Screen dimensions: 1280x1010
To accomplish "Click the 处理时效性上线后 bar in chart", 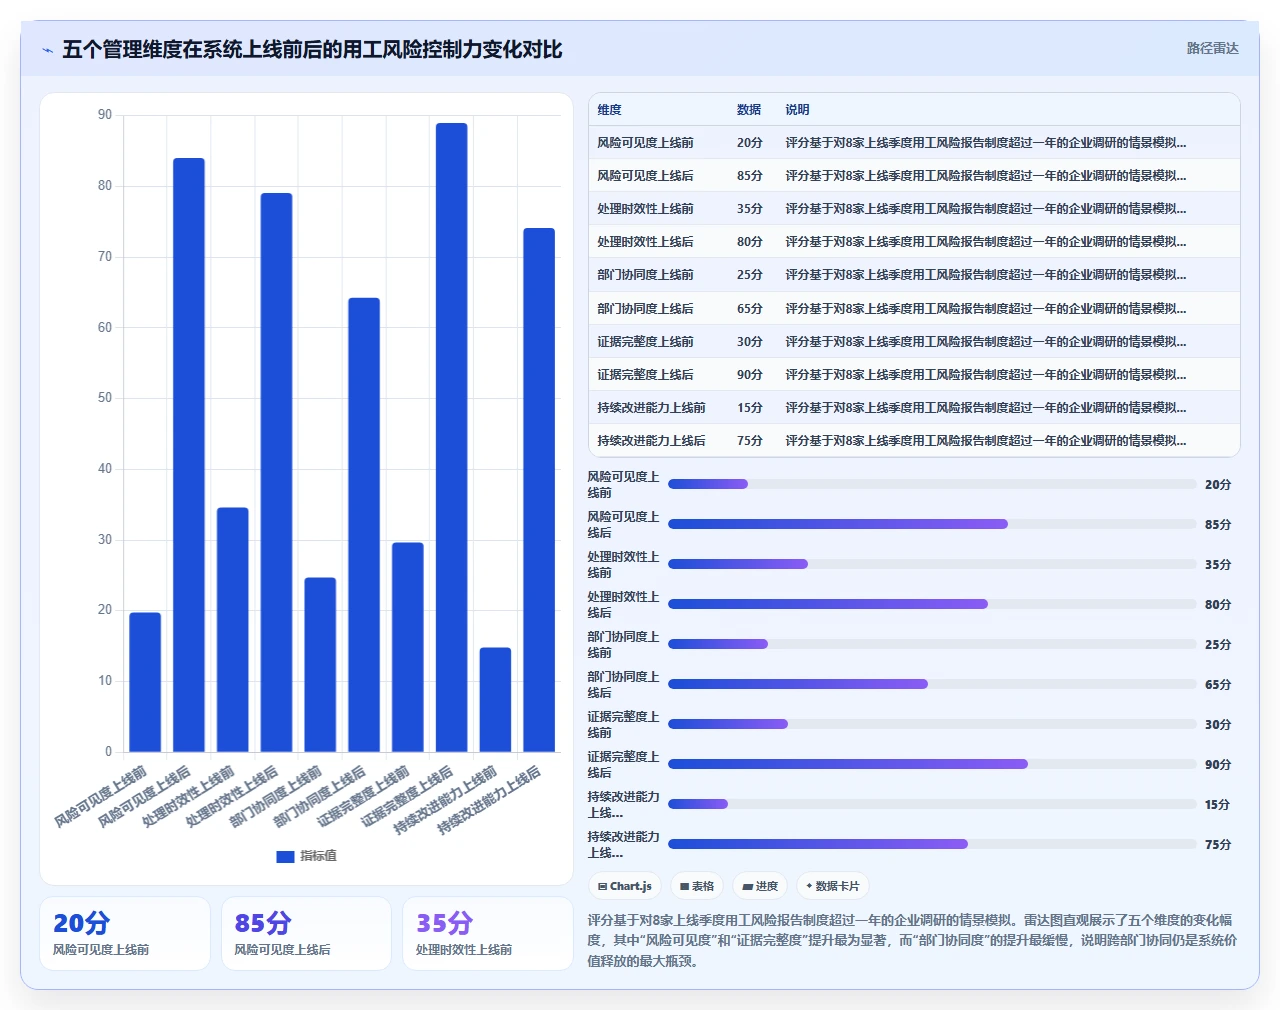I will coord(277,472).
